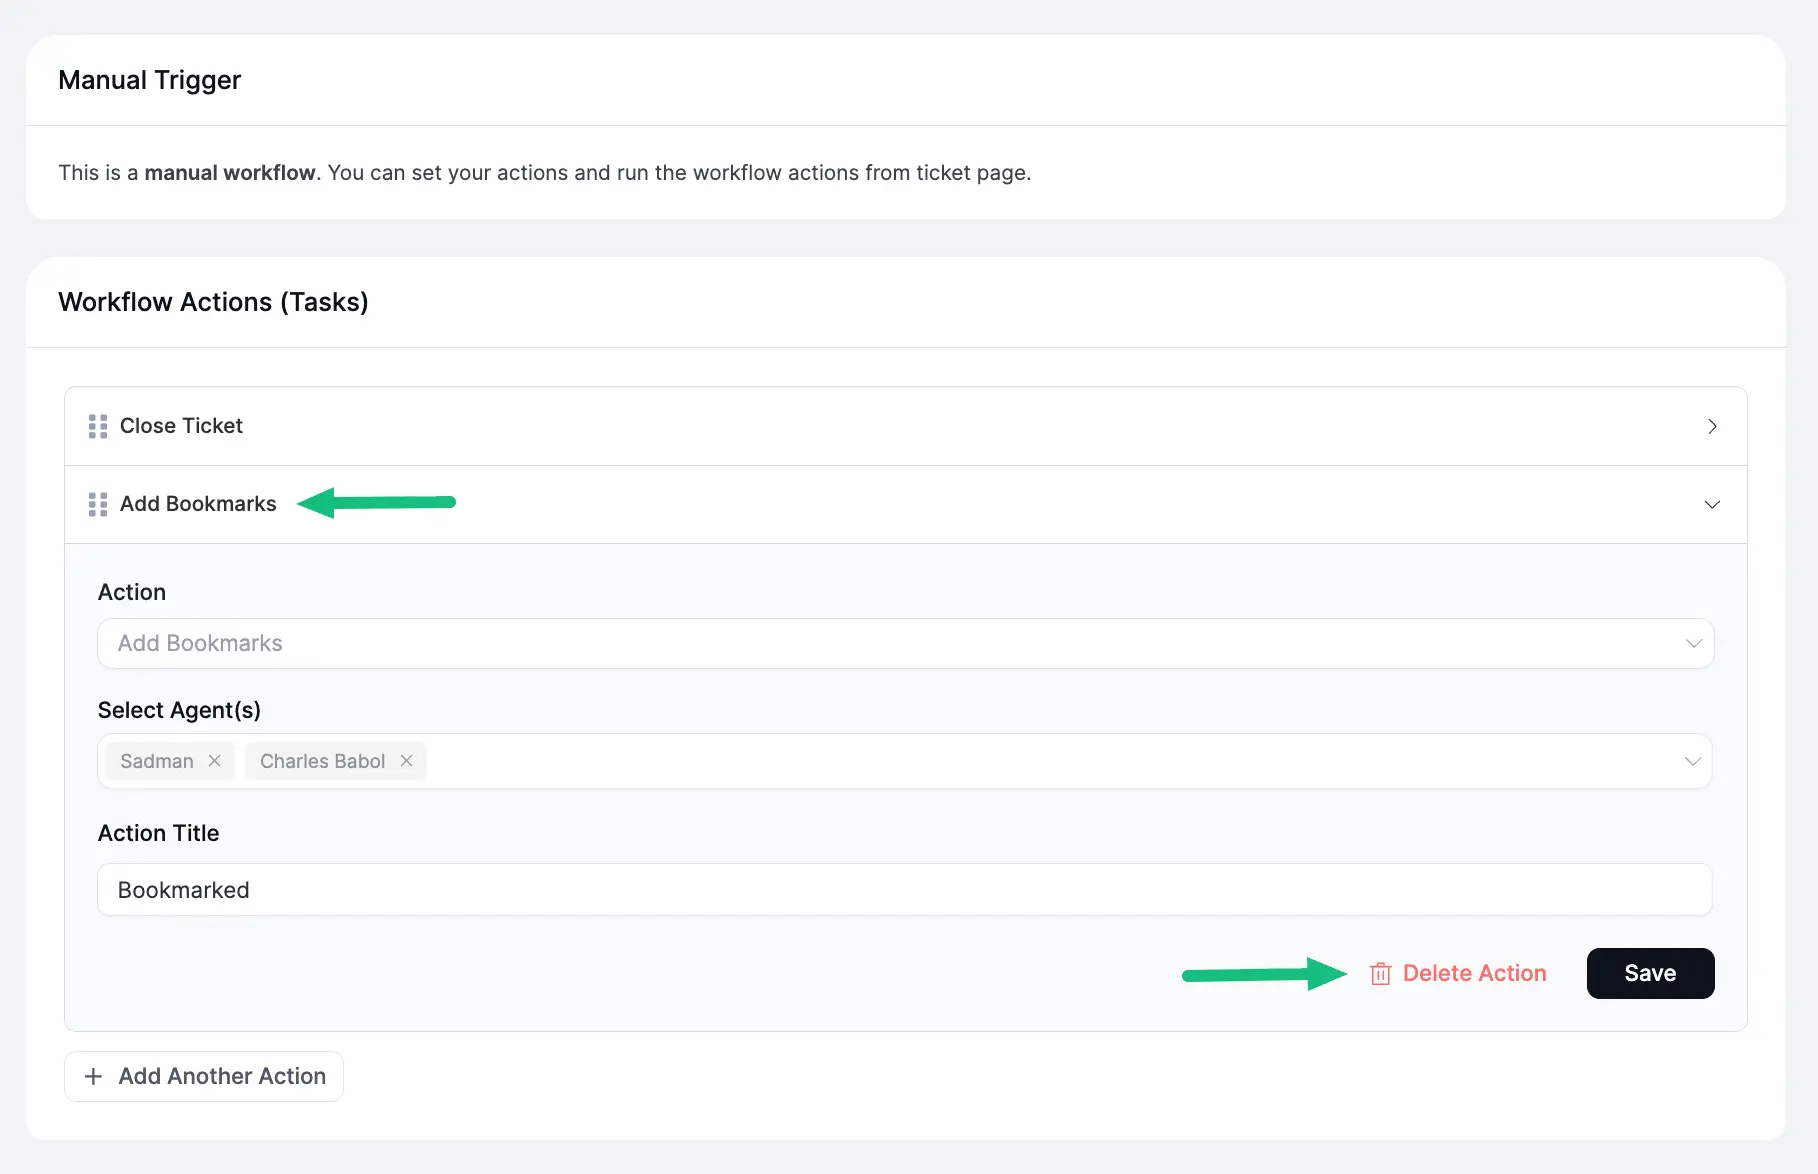
Task: Click the drag handle beside Add Bookmarks
Action: coord(97,504)
